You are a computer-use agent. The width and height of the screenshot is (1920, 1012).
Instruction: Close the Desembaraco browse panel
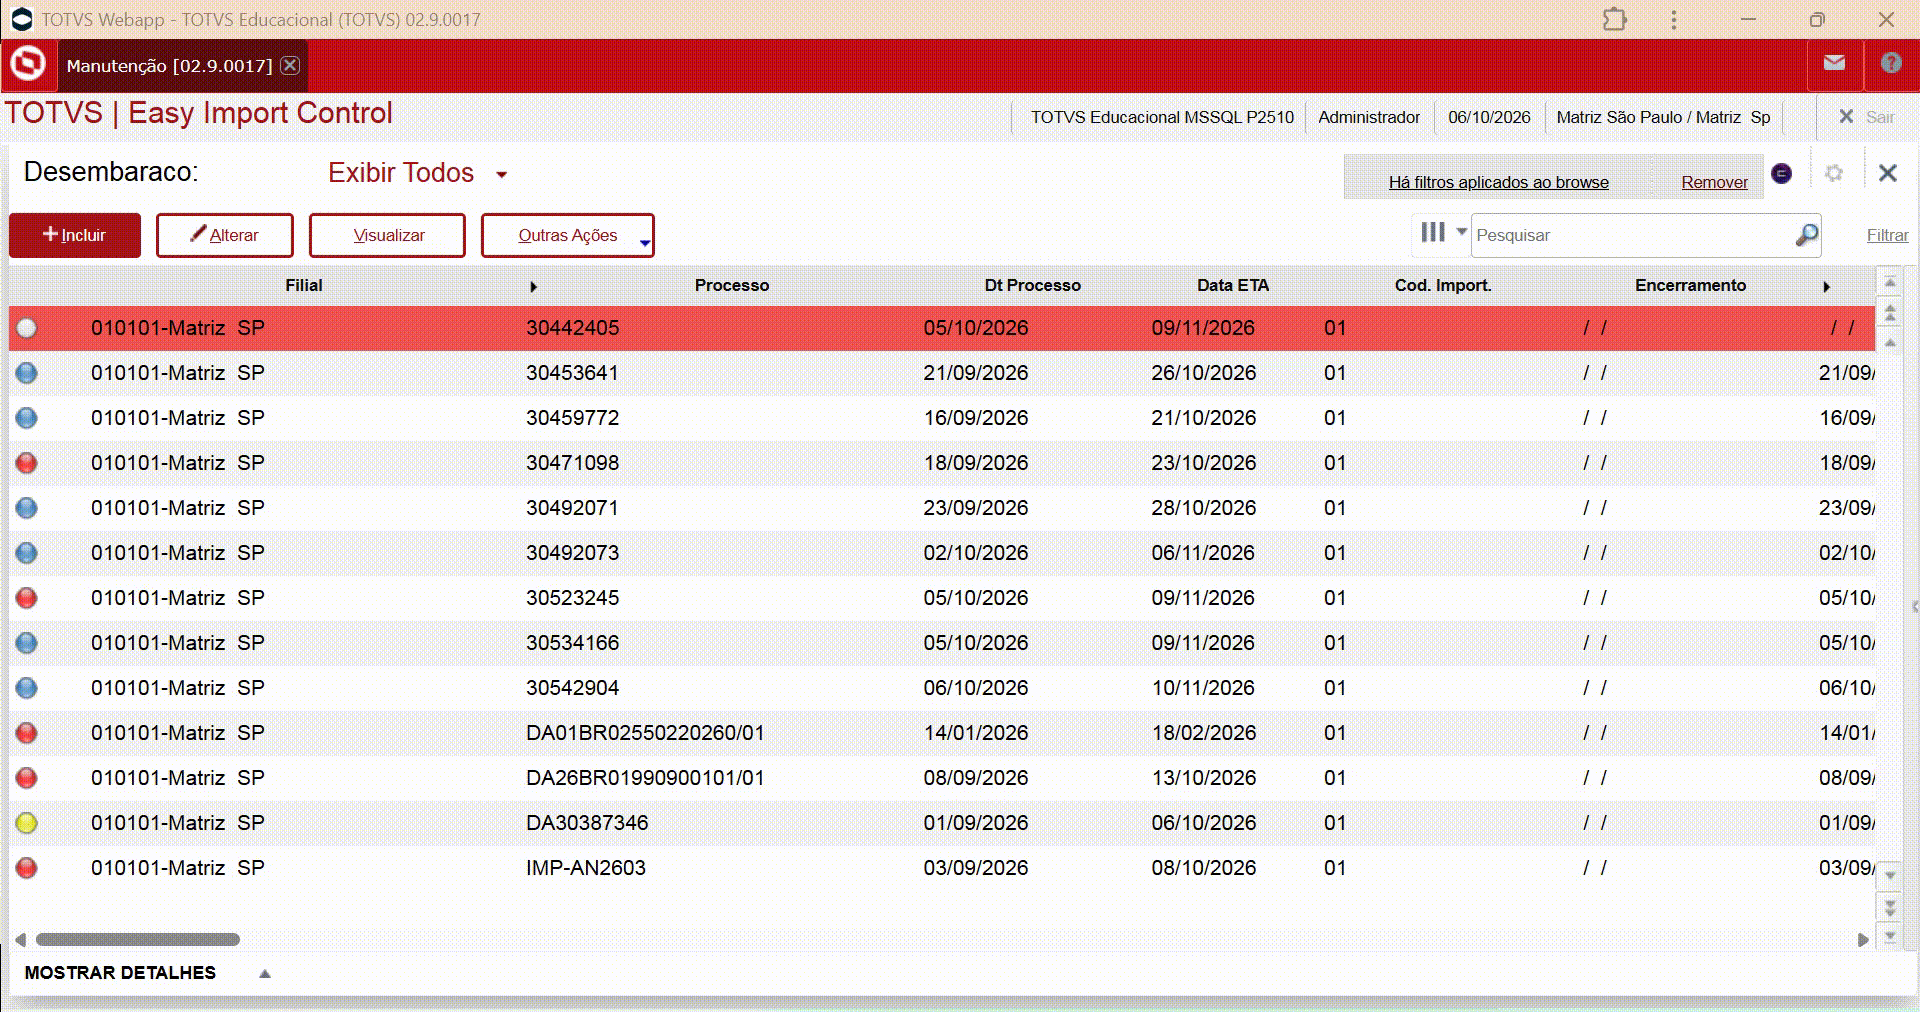1888,173
